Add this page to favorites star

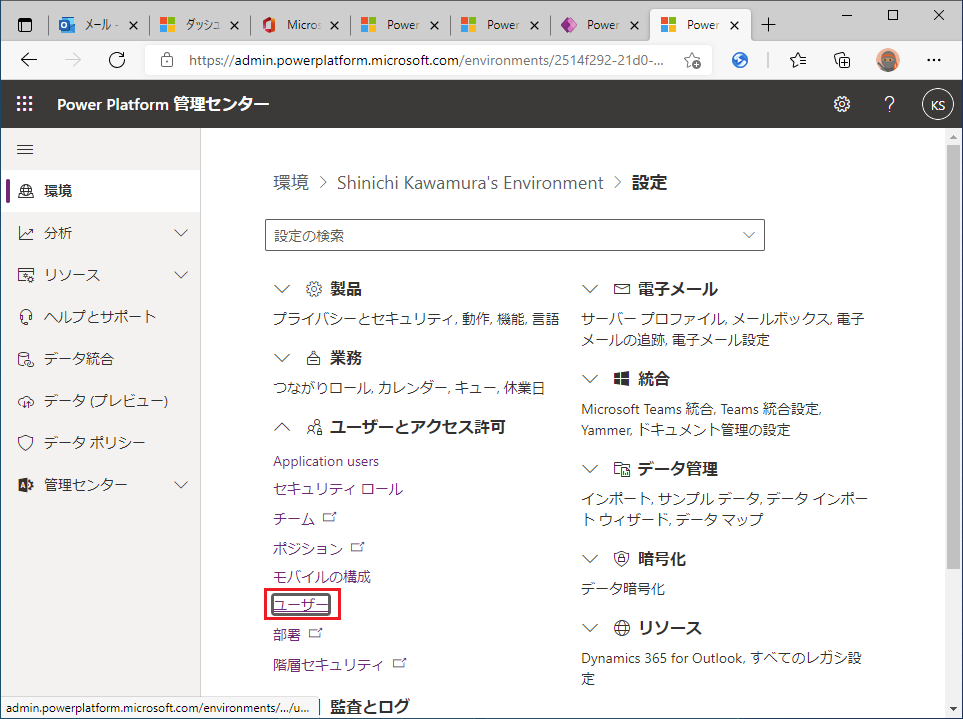[x=692, y=60]
